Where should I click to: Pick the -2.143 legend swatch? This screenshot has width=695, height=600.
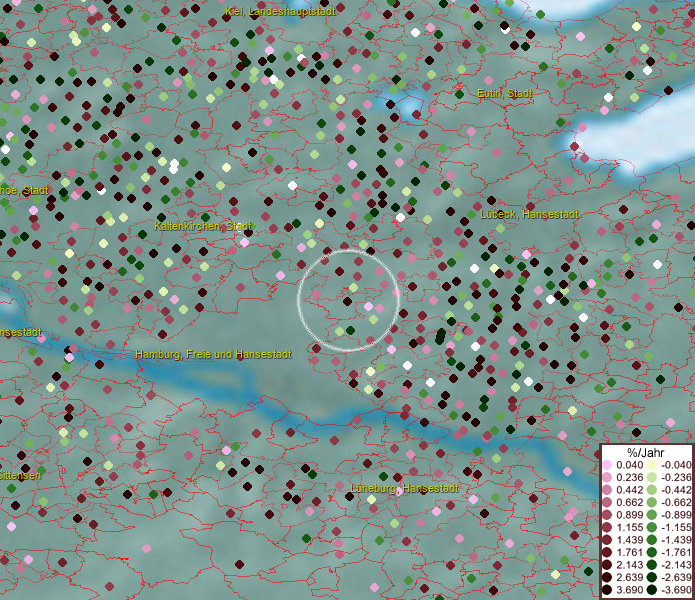click(x=652, y=565)
